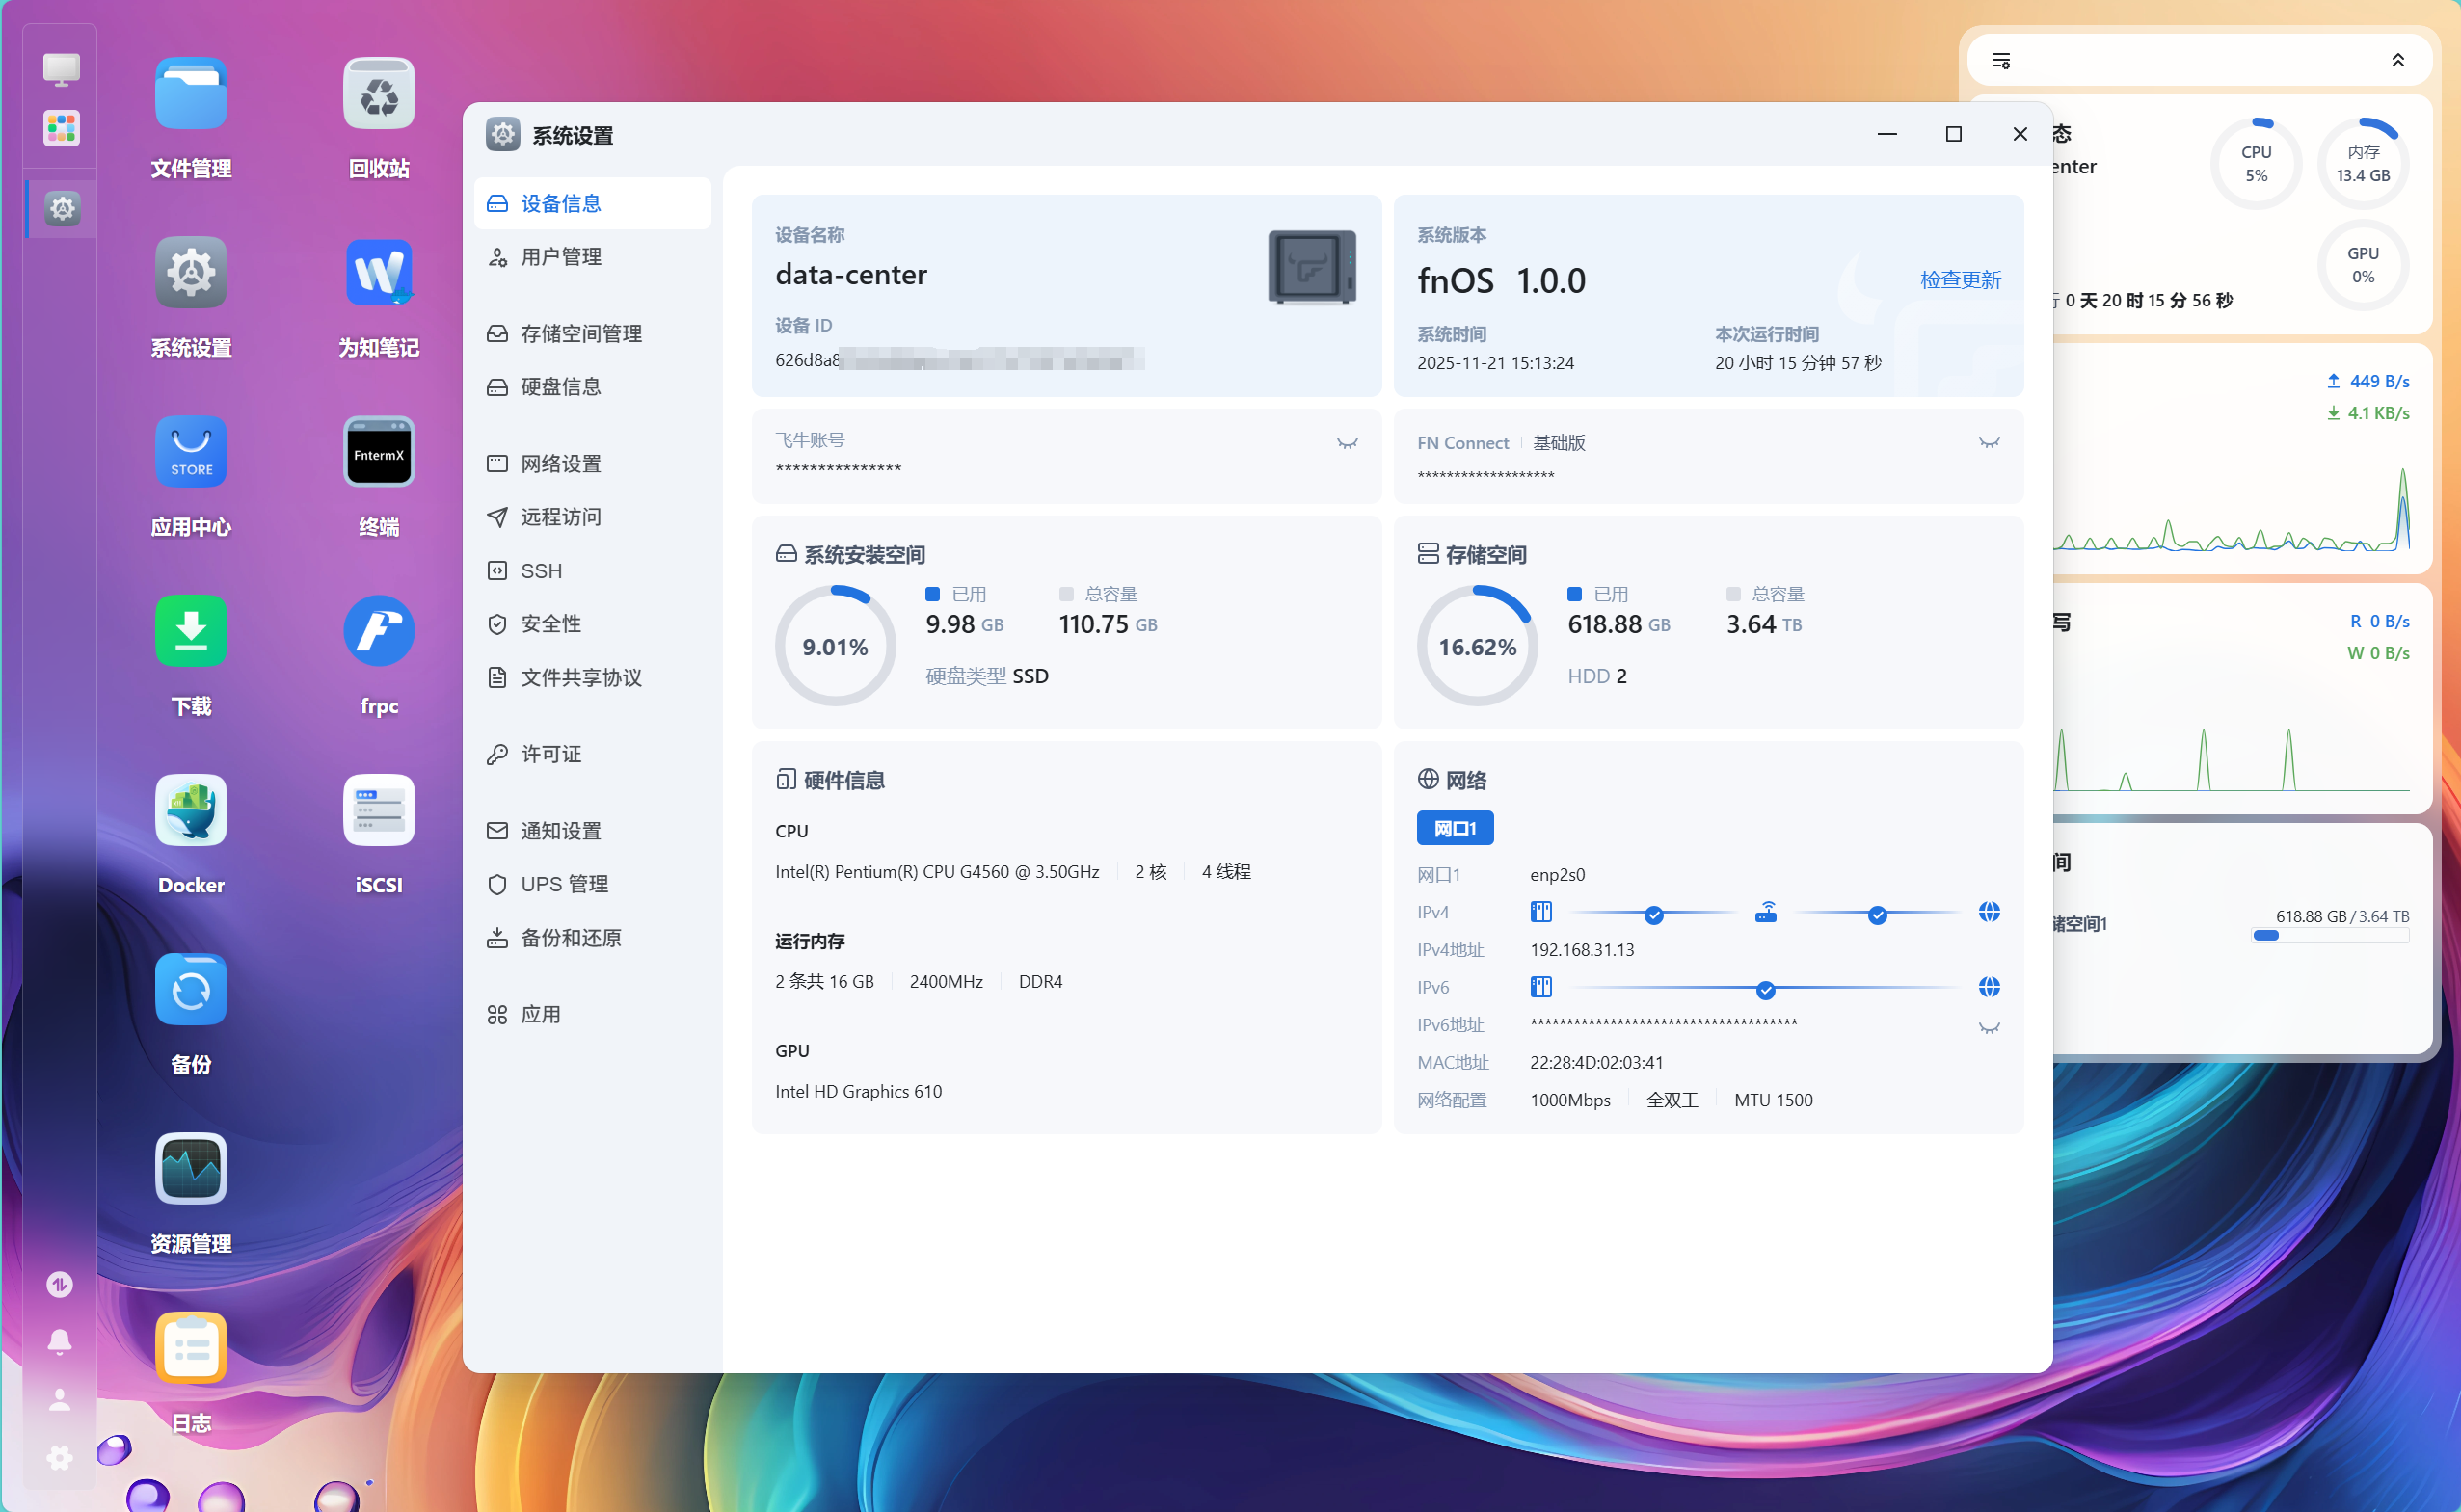Click the notification bell in left dock
The width and height of the screenshot is (2461, 1512).
tap(60, 1341)
